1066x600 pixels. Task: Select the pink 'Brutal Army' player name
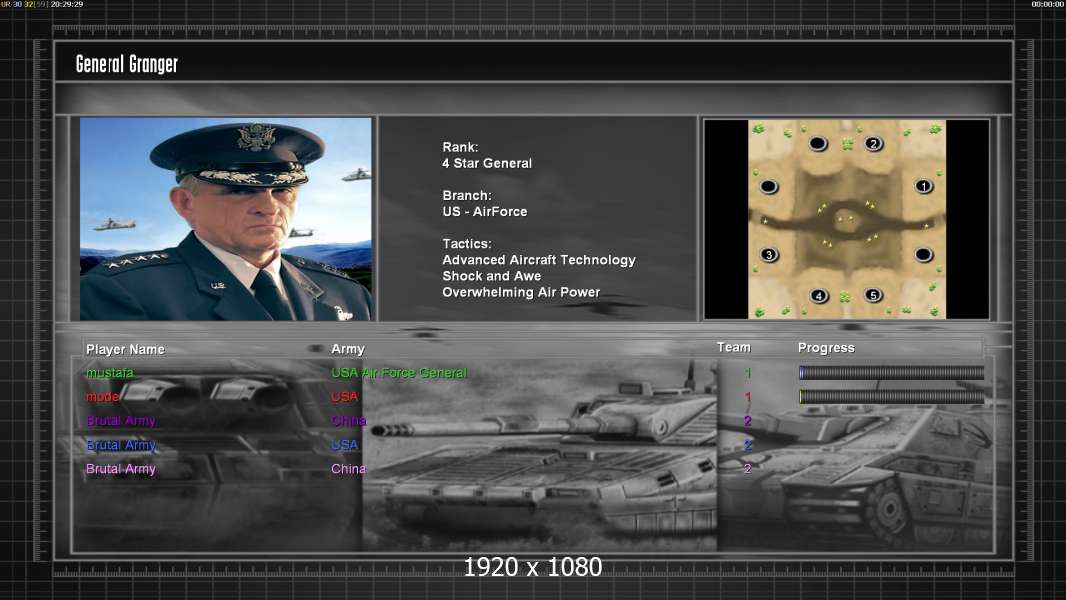tap(121, 469)
